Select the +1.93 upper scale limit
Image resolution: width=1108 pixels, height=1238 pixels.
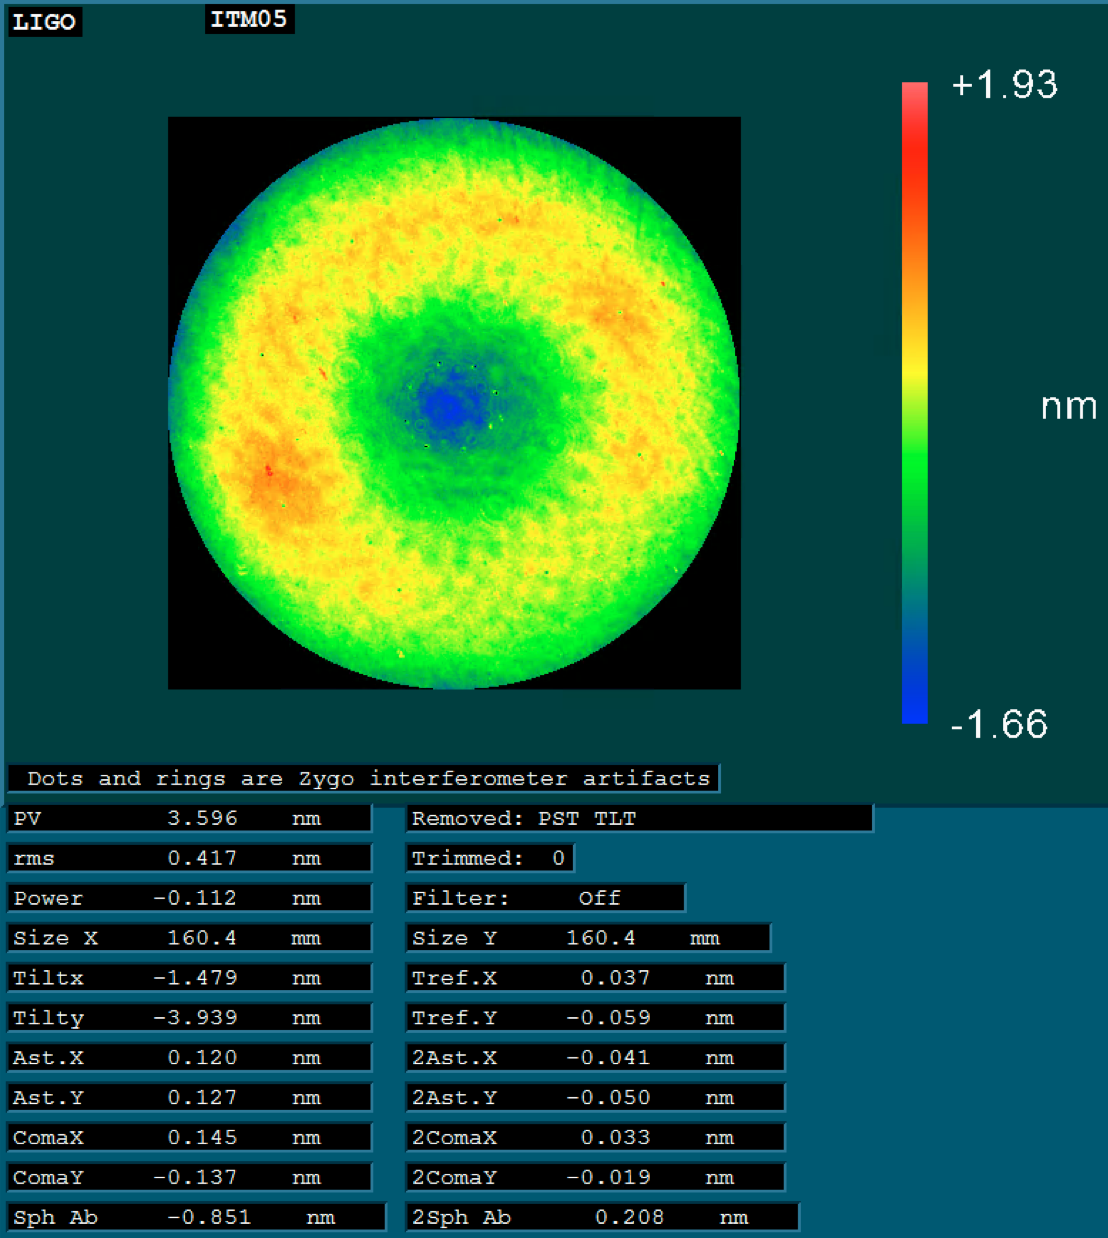pos(1004,85)
